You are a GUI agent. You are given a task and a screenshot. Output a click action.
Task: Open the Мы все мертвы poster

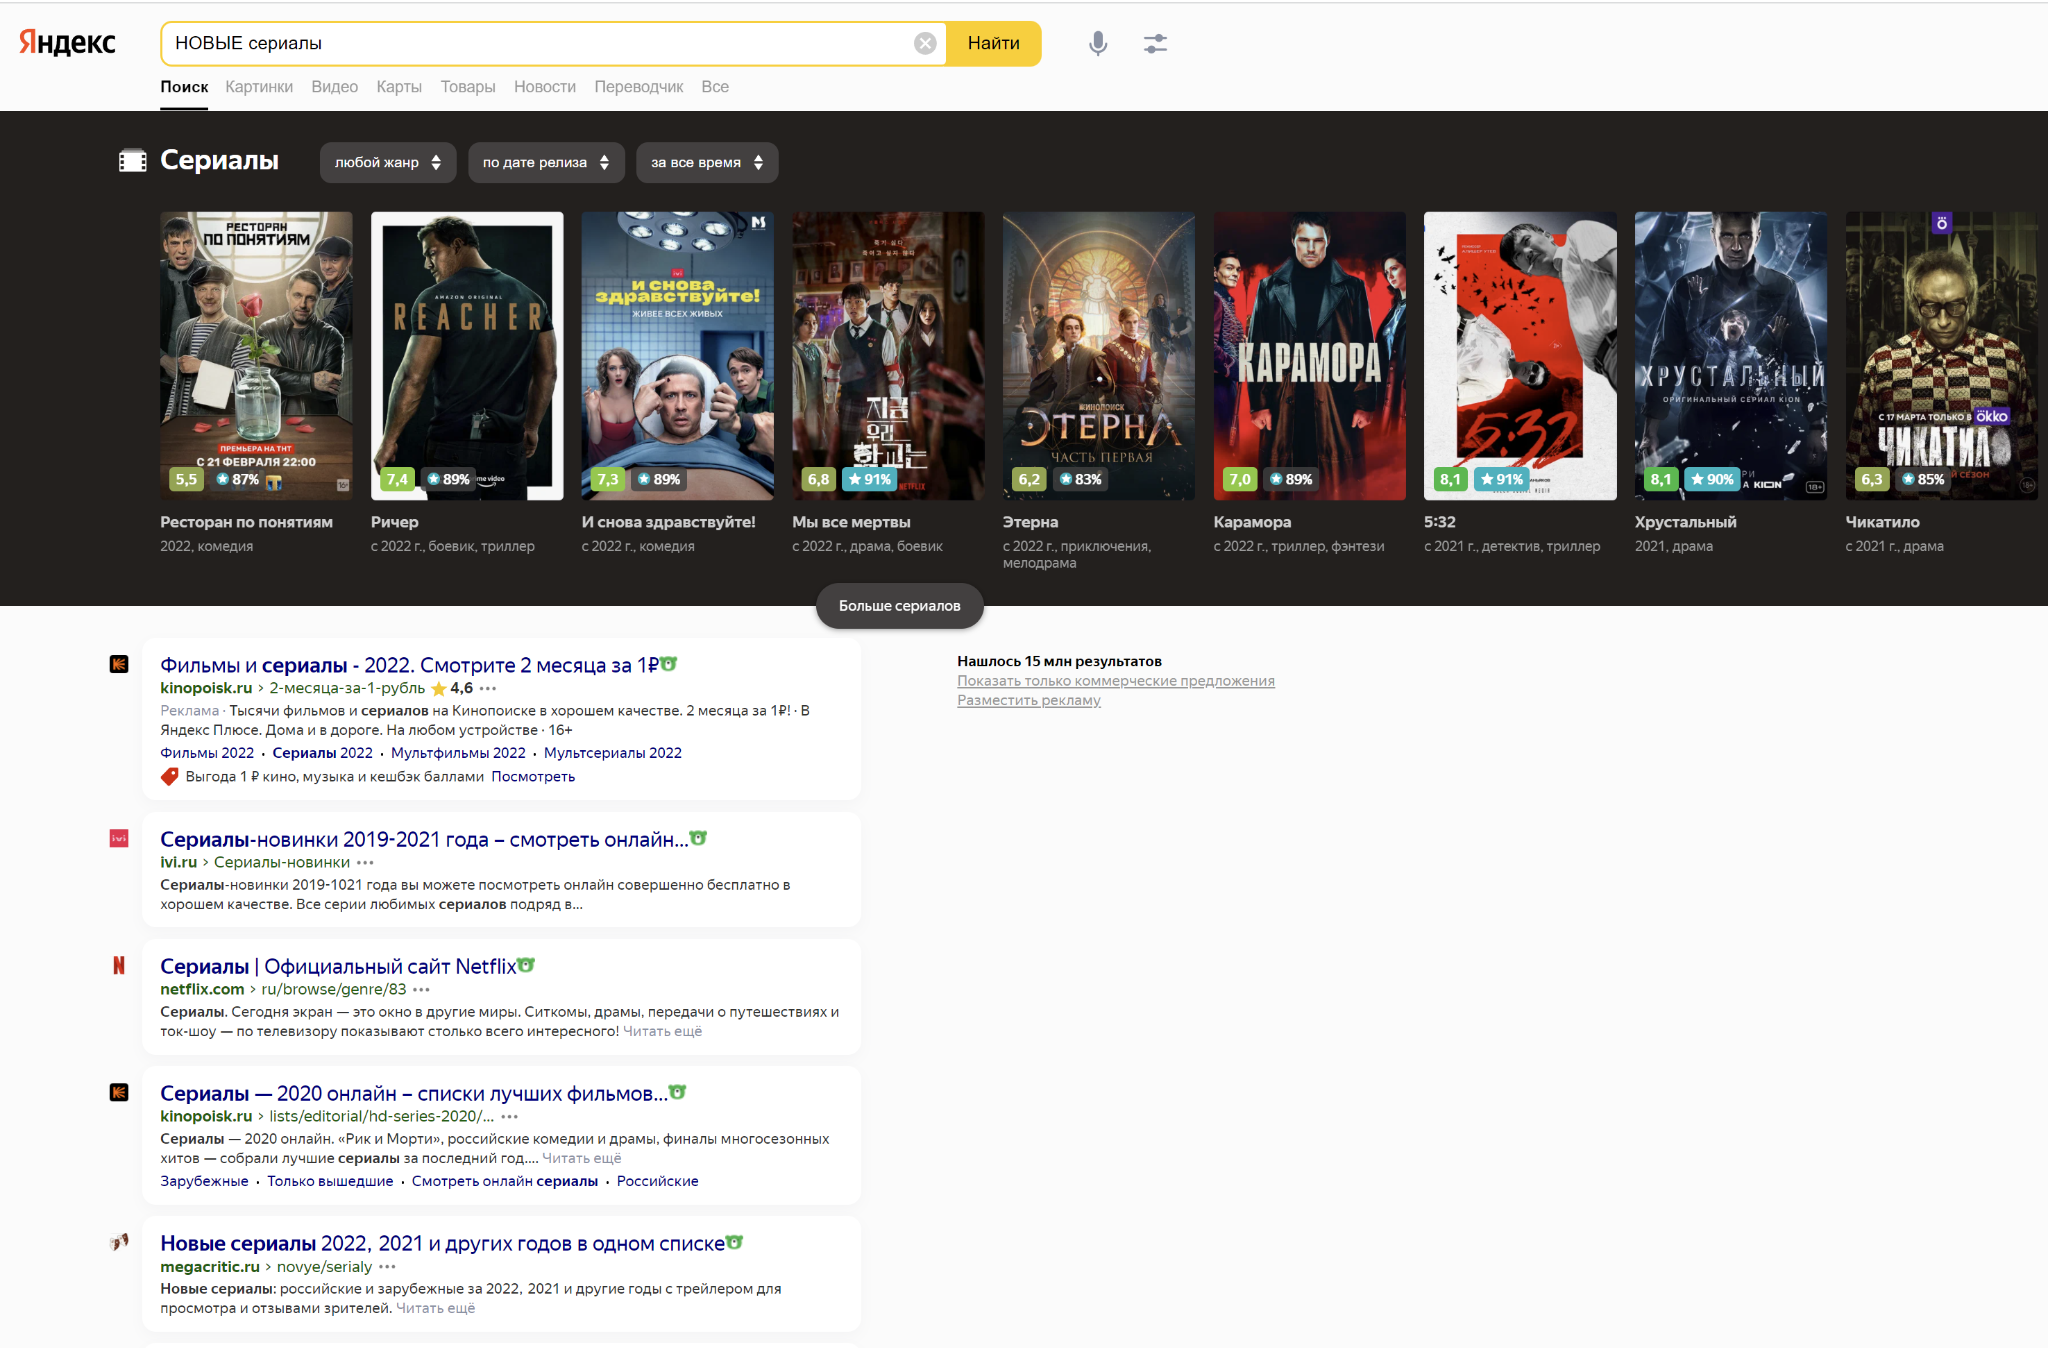888,355
